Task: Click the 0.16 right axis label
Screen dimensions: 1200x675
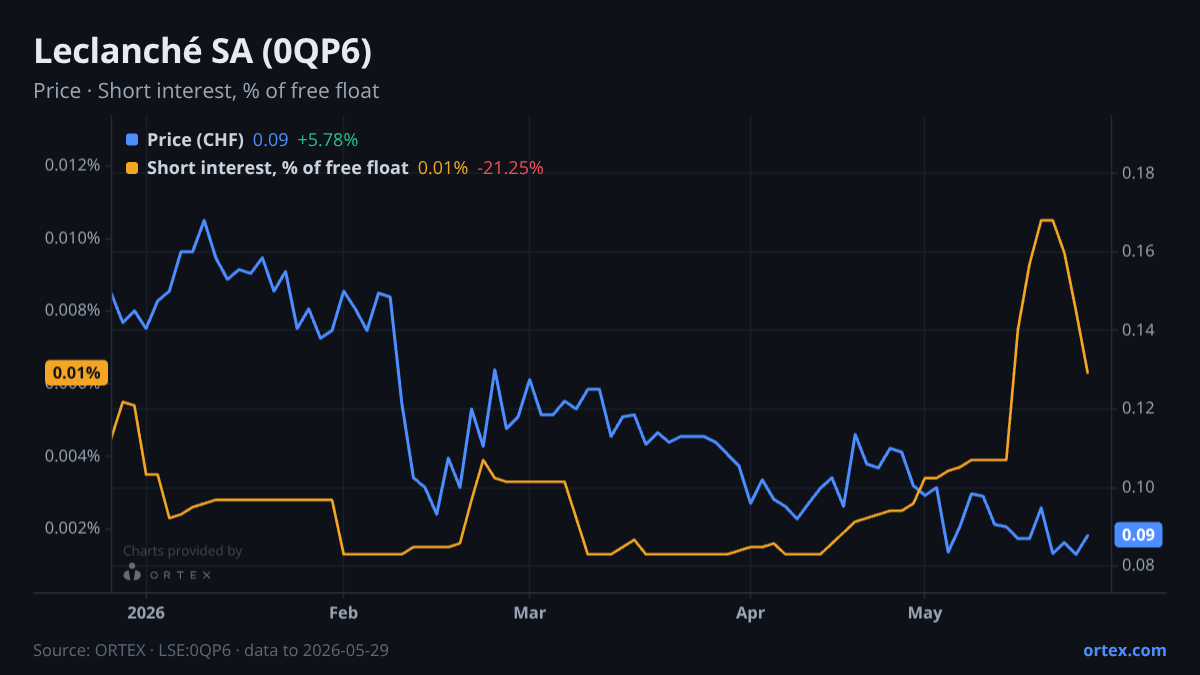Action: (x=1138, y=251)
